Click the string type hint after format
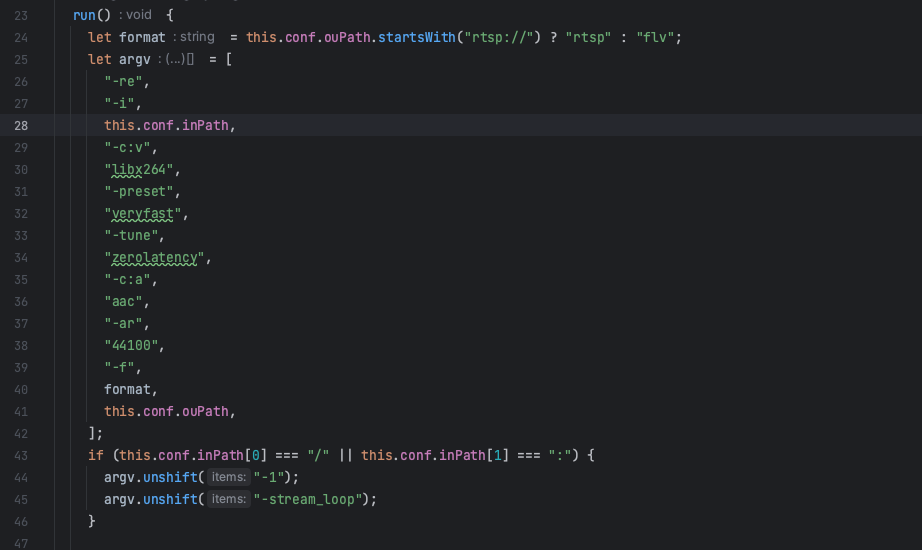Viewport: 922px width, 550px height. coord(197,37)
